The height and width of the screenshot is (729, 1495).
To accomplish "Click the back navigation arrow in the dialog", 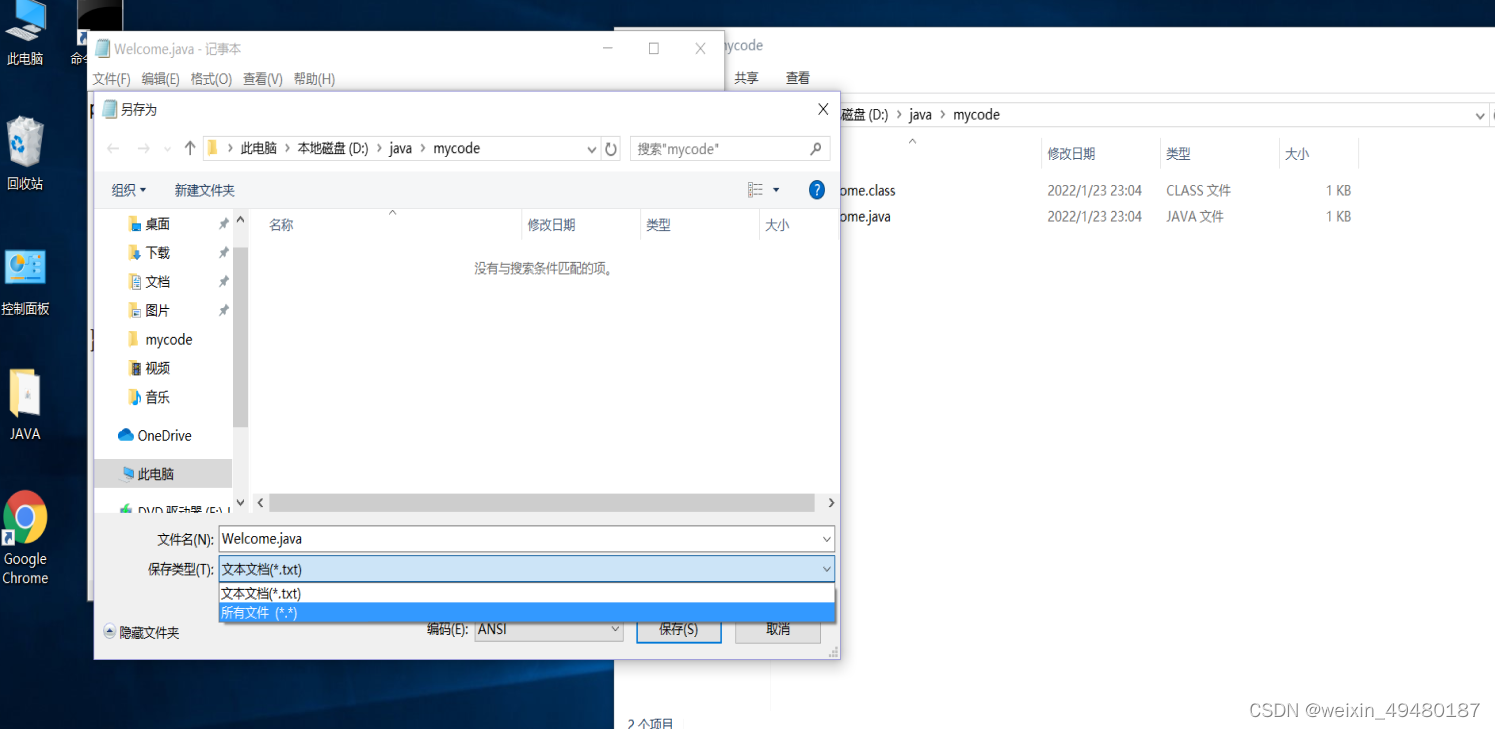I will pyautogui.click(x=114, y=147).
